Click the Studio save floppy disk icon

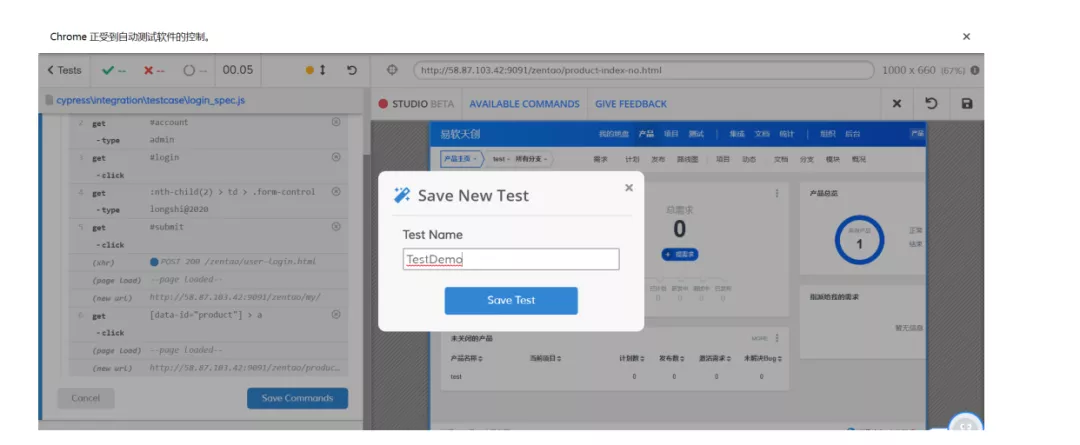click(966, 104)
